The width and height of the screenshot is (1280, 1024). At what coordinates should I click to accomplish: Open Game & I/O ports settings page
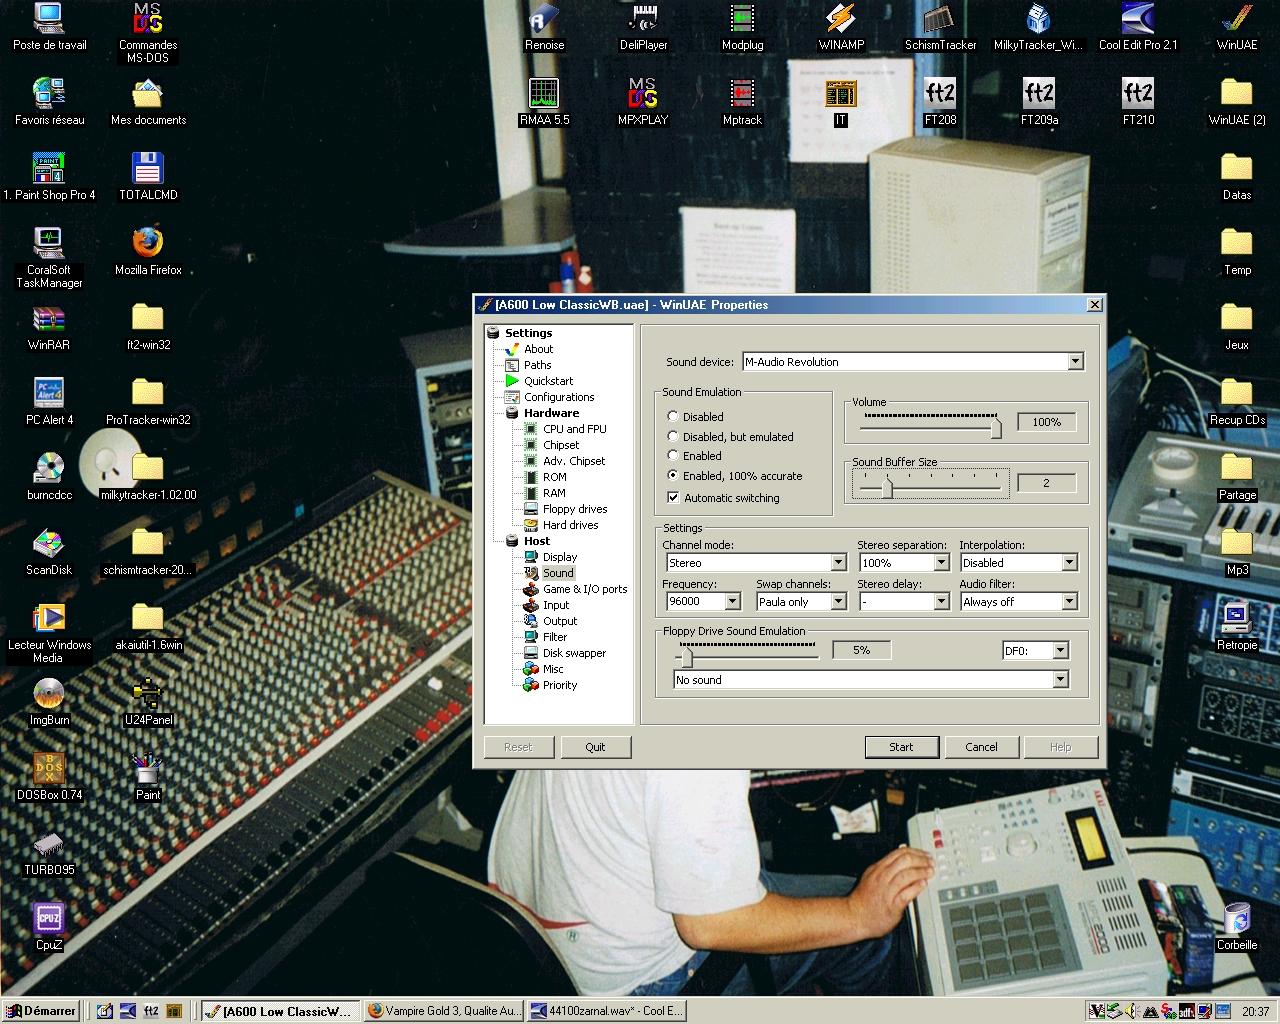(585, 589)
